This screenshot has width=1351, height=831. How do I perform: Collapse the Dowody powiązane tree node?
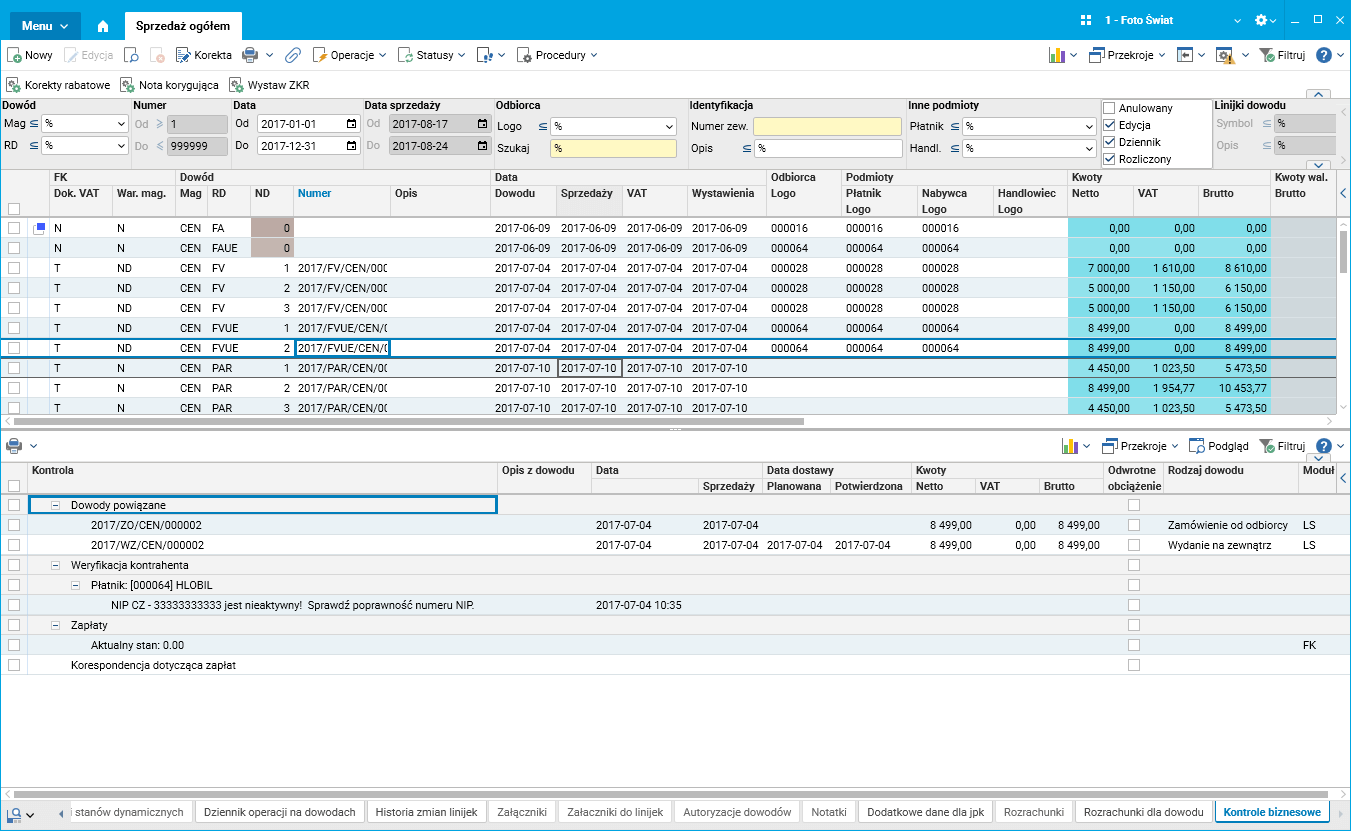(56, 506)
